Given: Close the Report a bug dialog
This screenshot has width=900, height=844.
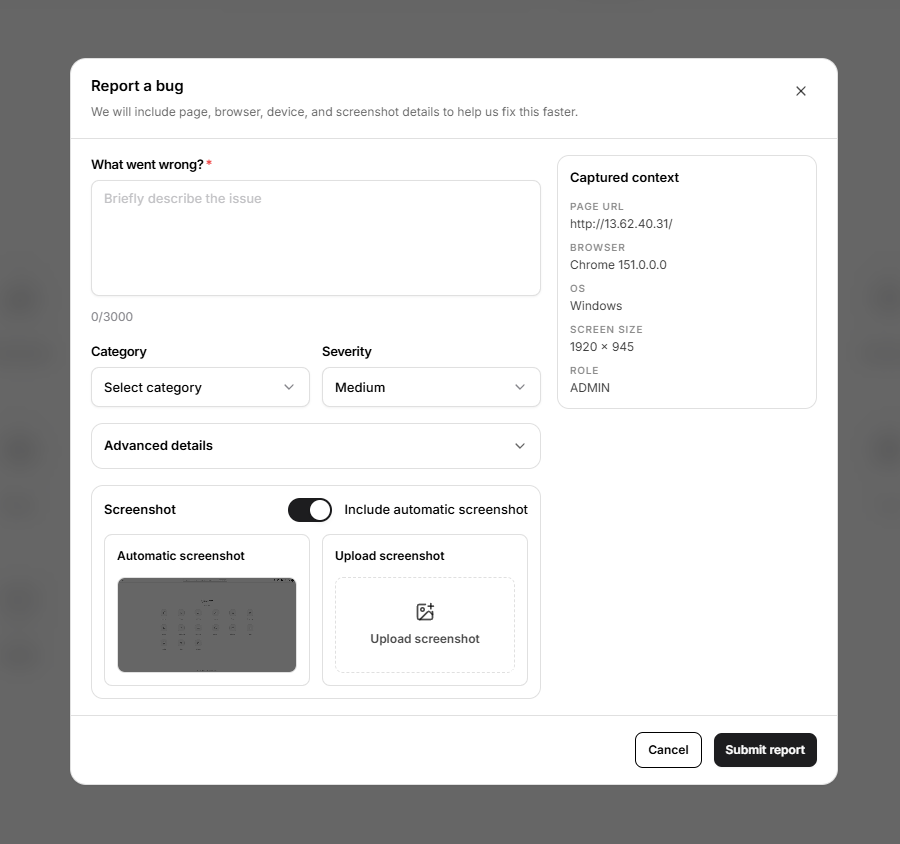Looking at the screenshot, I should 801,91.
